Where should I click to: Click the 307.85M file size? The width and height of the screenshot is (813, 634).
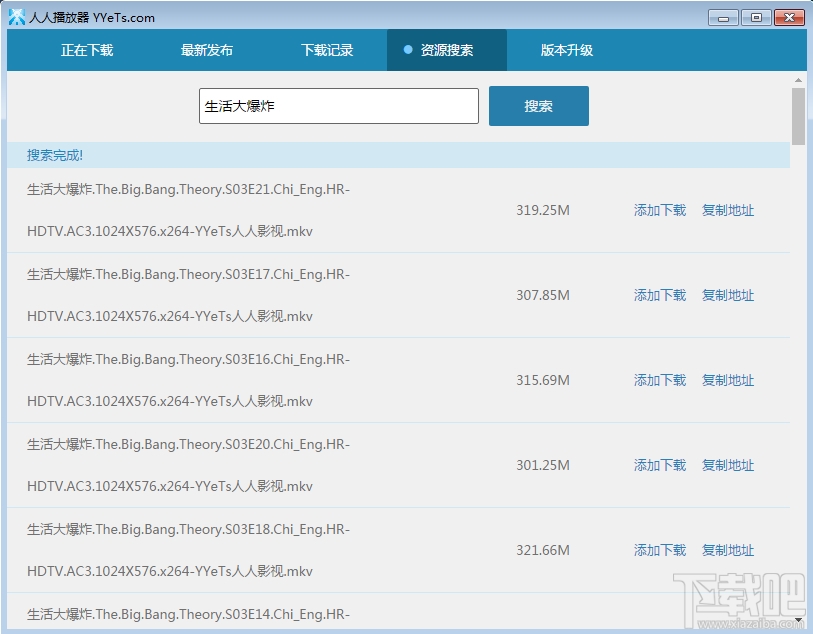coord(543,295)
